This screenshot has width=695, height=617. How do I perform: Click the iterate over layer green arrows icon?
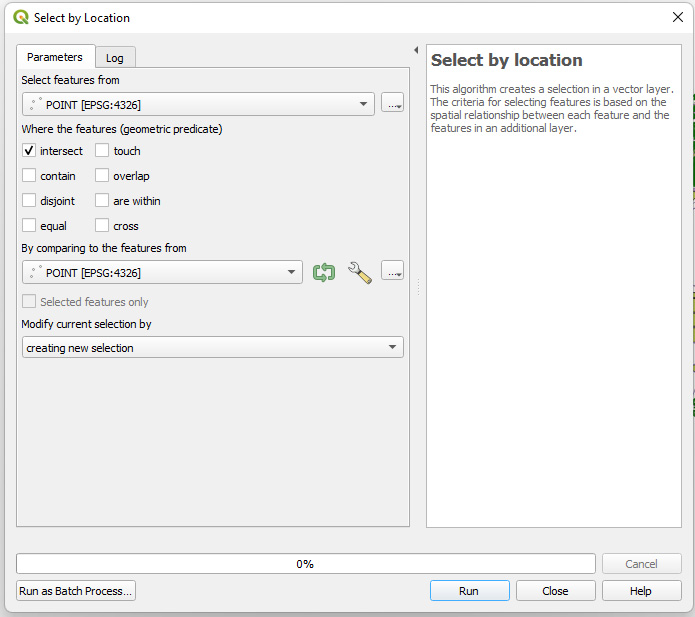point(323,273)
